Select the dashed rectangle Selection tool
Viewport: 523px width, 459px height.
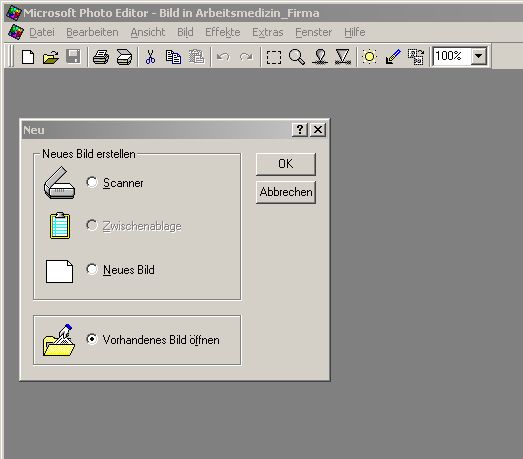(274, 57)
